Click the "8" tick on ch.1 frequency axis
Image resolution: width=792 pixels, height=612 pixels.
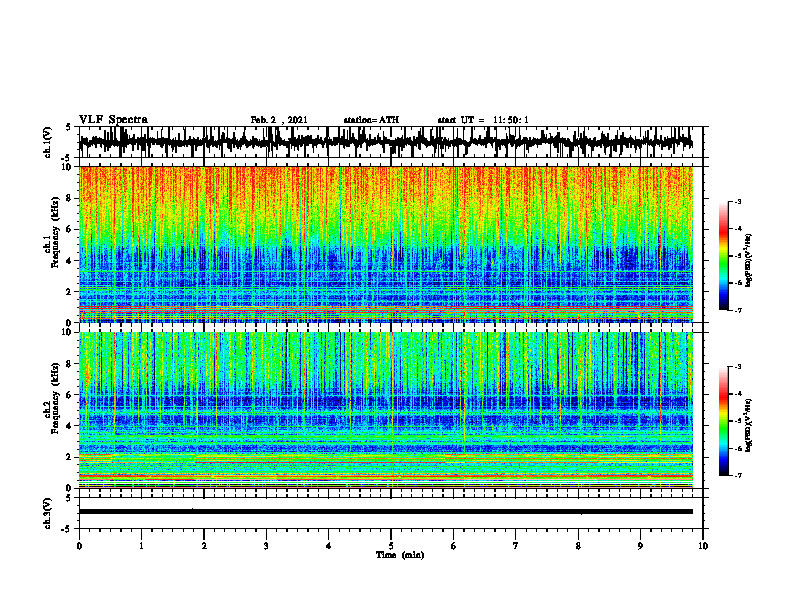pyautogui.click(x=69, y=198)
